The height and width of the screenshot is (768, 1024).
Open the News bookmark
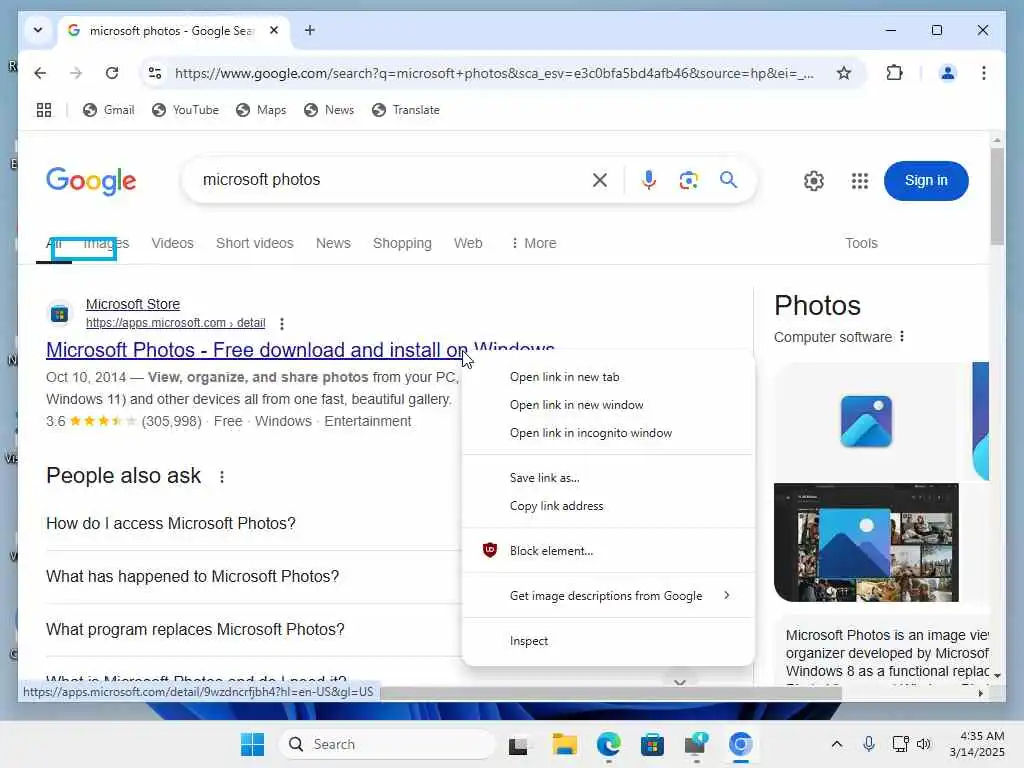[x=329, y=110]
